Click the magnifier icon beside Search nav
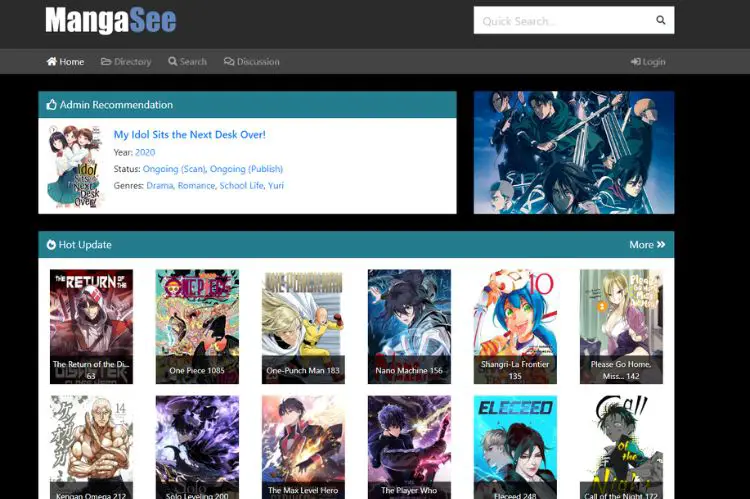The width and height of the screenshot is (750, 499). pos(173,61)
